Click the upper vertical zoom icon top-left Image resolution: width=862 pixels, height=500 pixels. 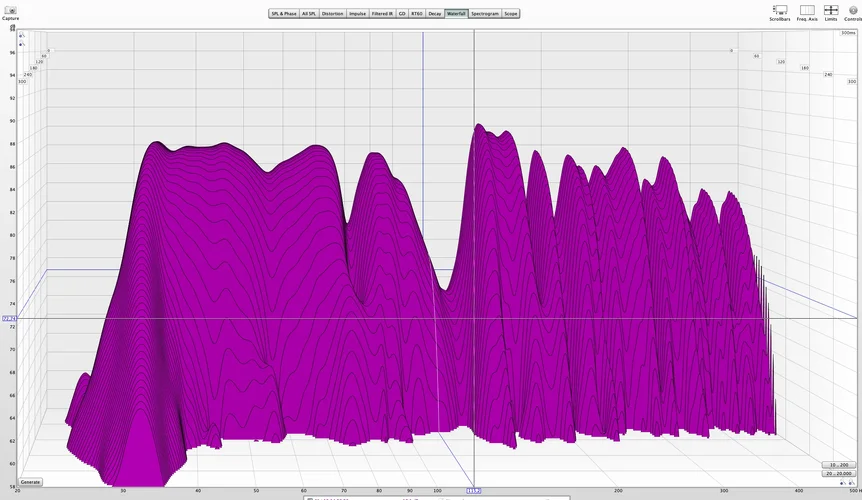tap(21, 36)
